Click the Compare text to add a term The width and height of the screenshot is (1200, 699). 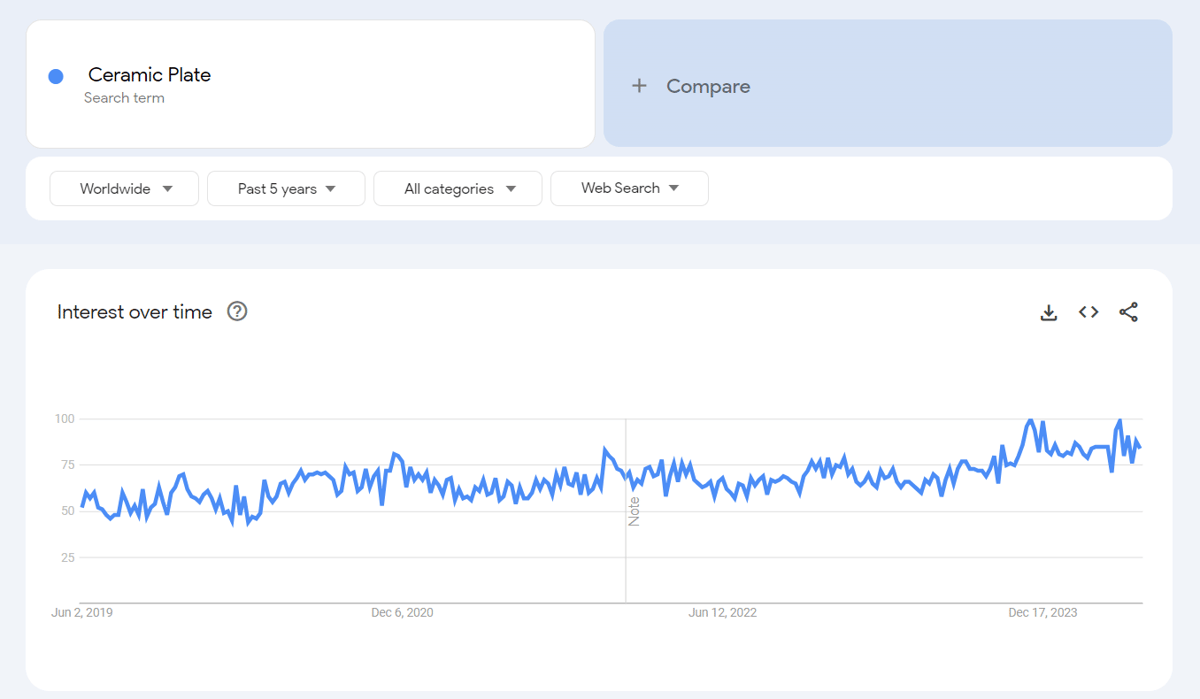[708, 86]
